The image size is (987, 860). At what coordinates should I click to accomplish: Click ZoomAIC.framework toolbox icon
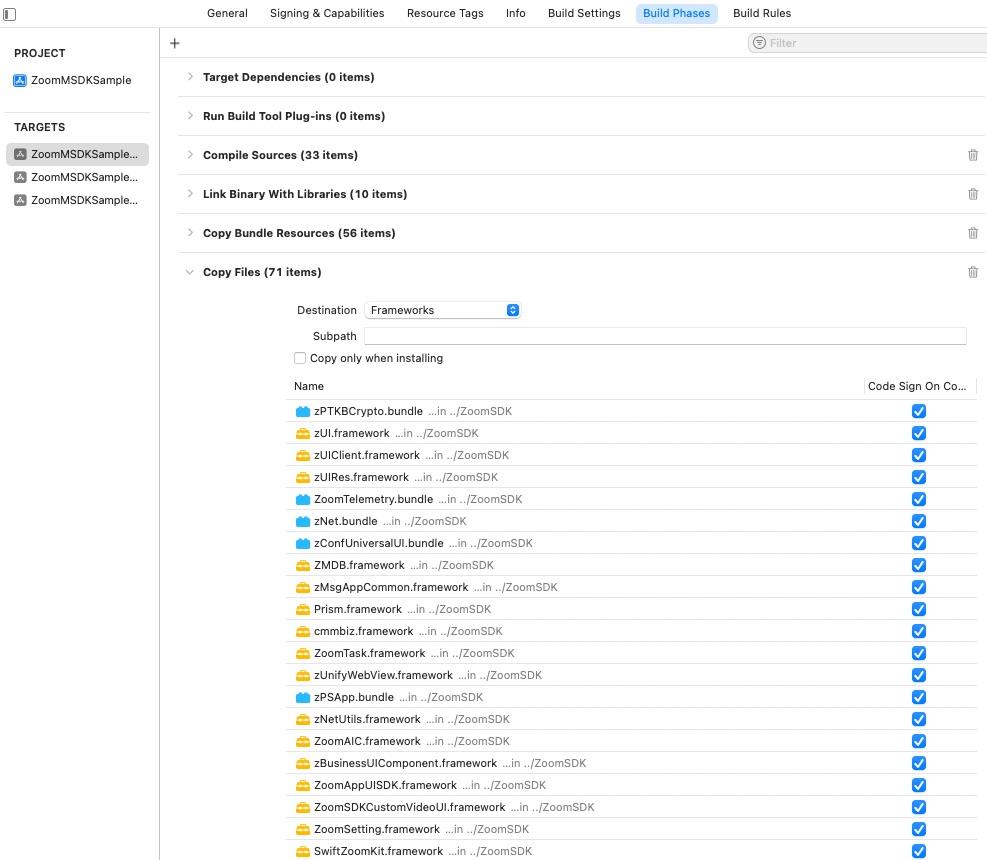[303, 742]
